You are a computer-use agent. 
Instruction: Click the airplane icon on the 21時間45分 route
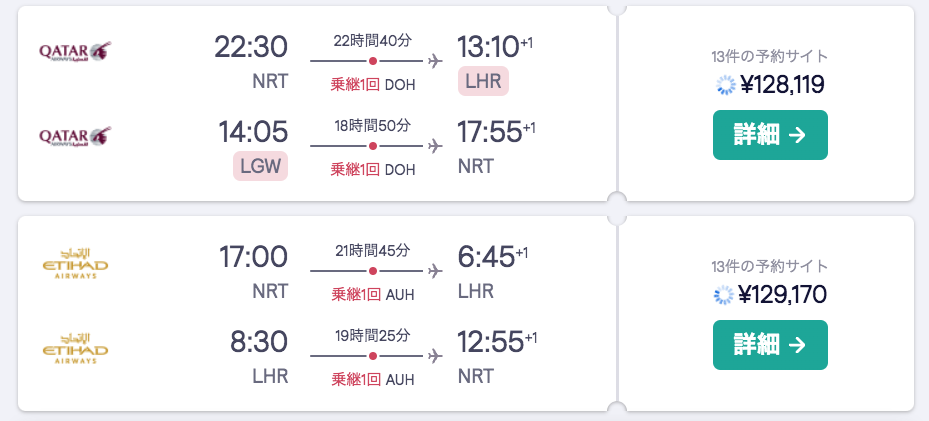coord(435,271)
